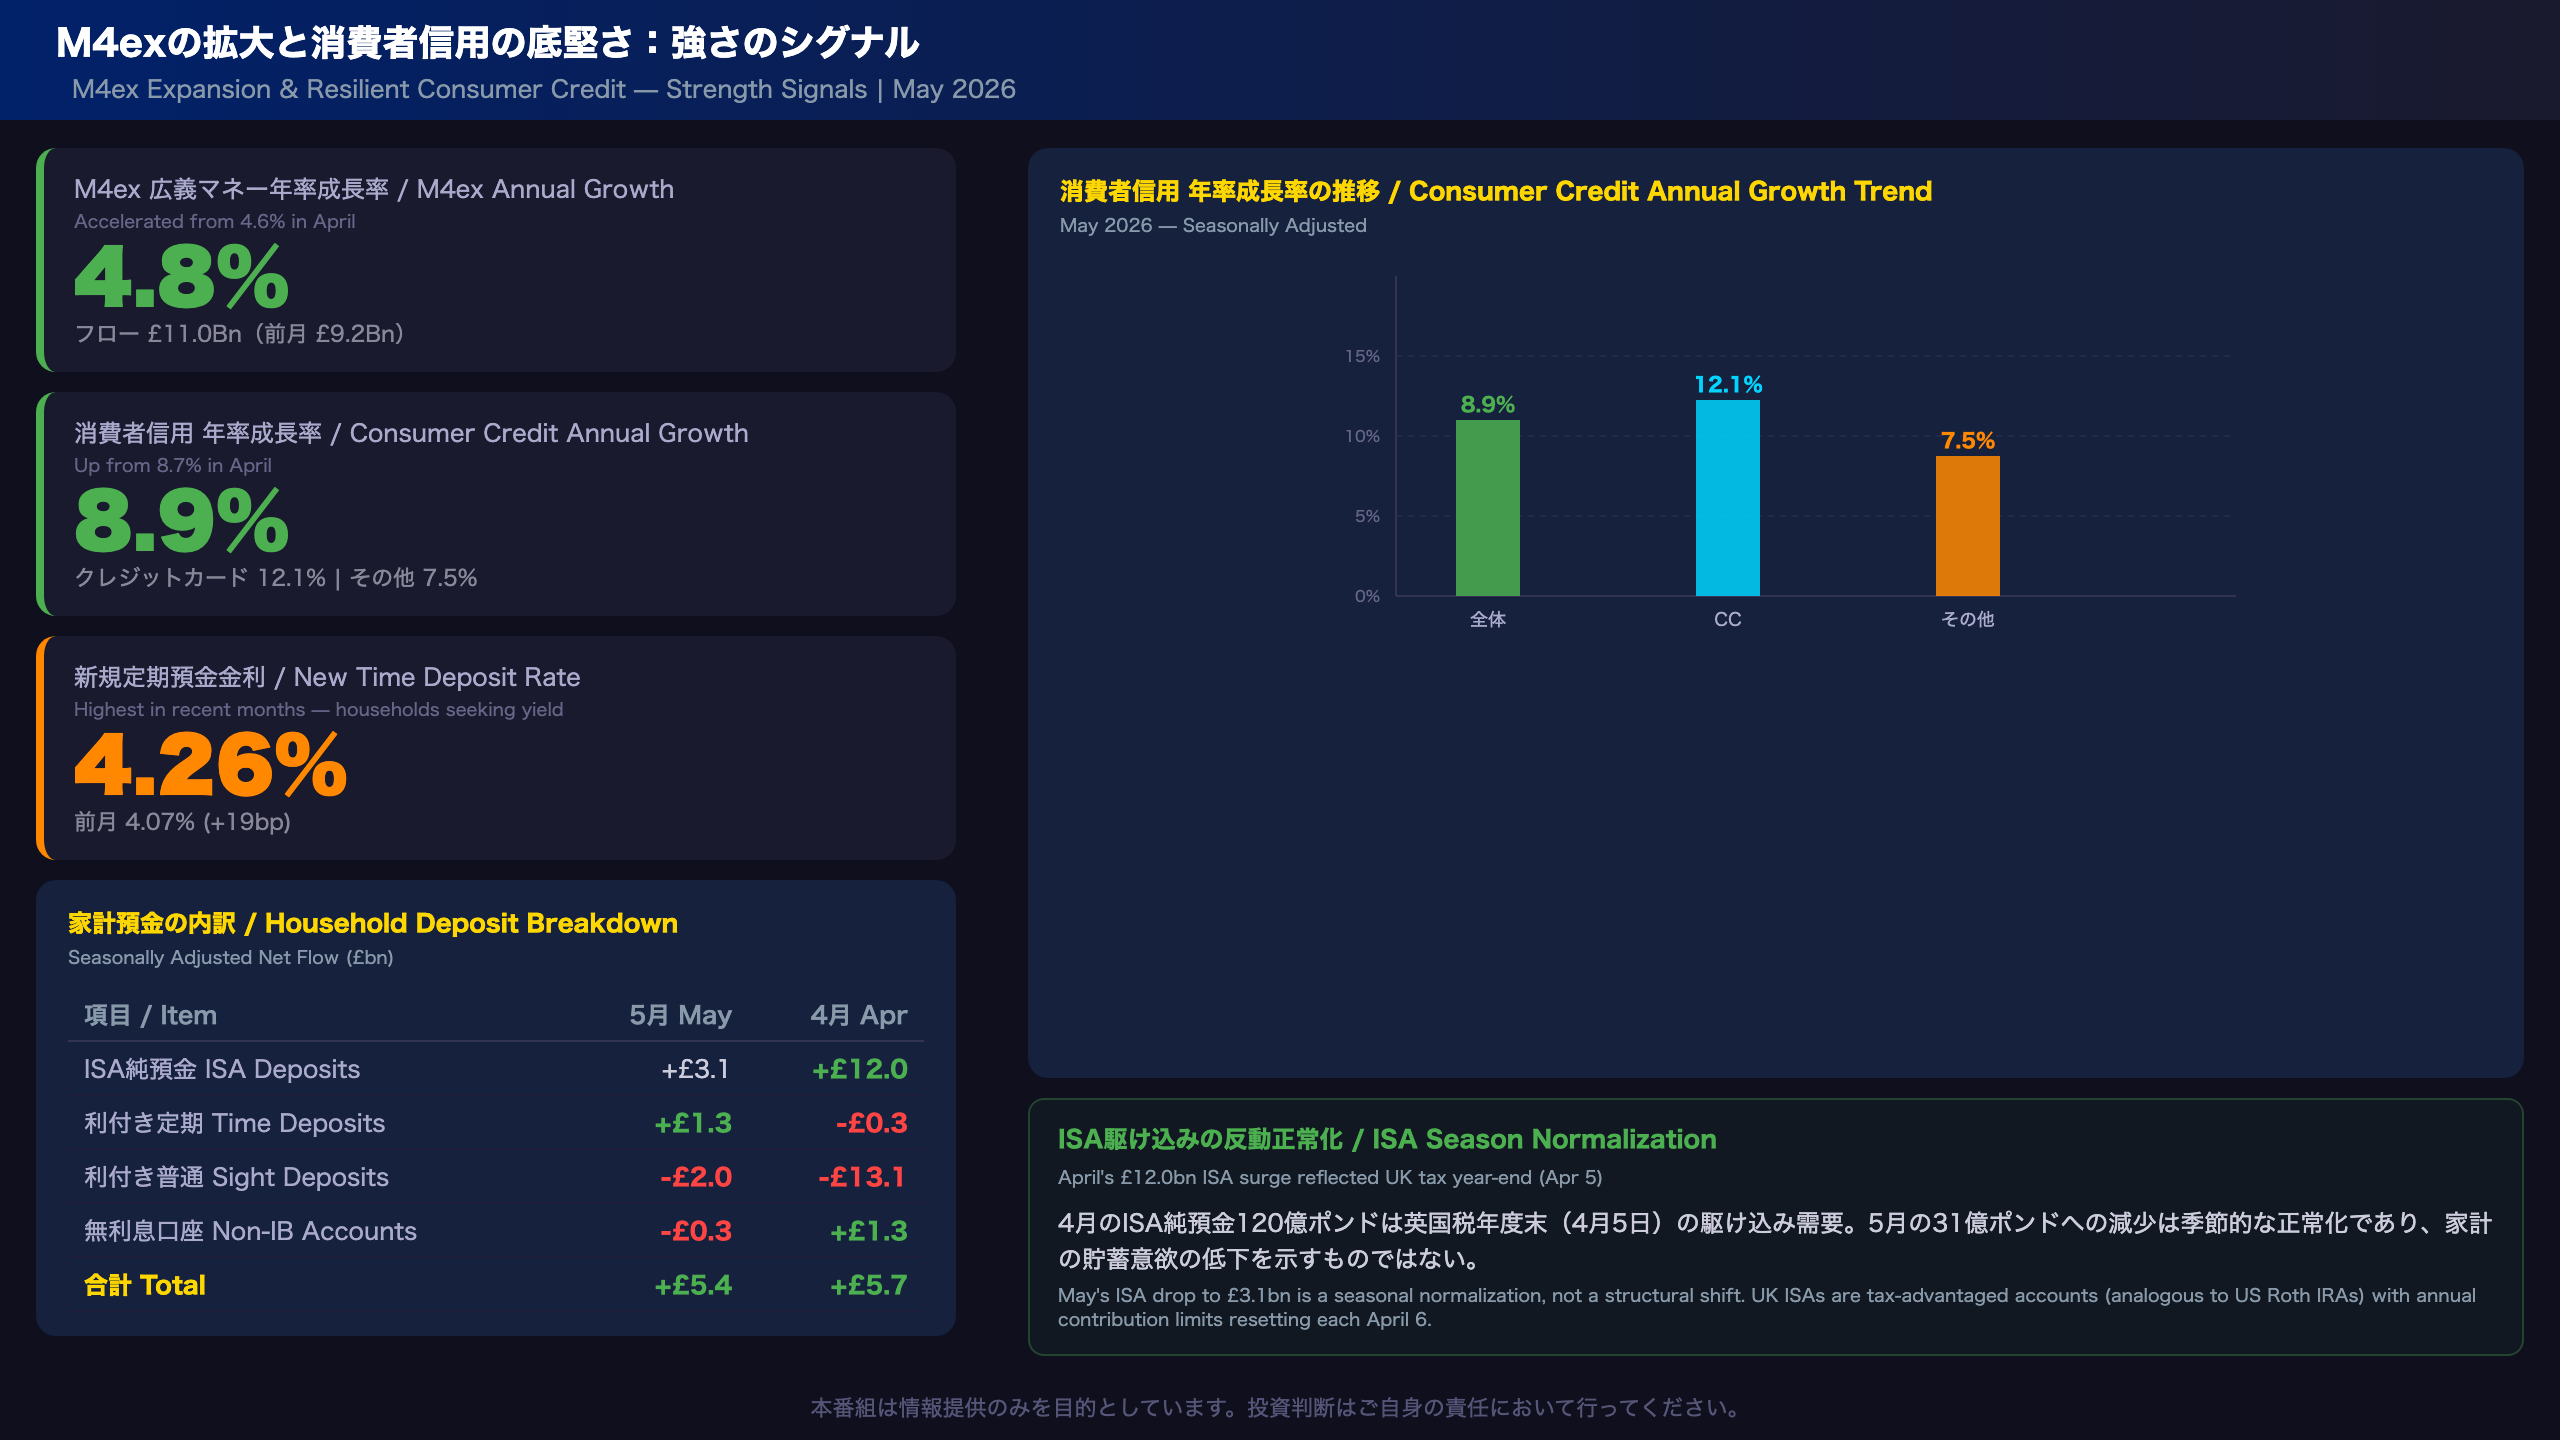Select 'Seasonally Adjusted Net Flow (£bn)' caption

click(230, 957)
